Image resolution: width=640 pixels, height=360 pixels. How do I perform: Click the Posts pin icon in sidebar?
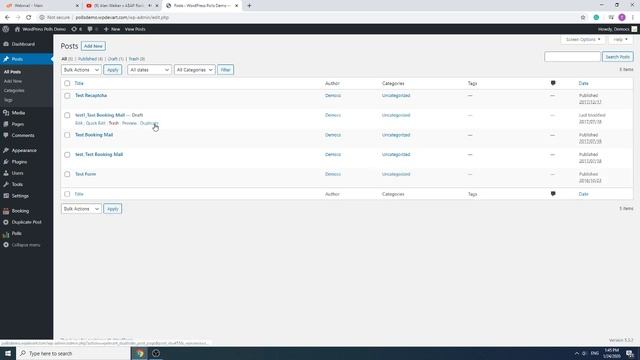(x=6, y=59)
